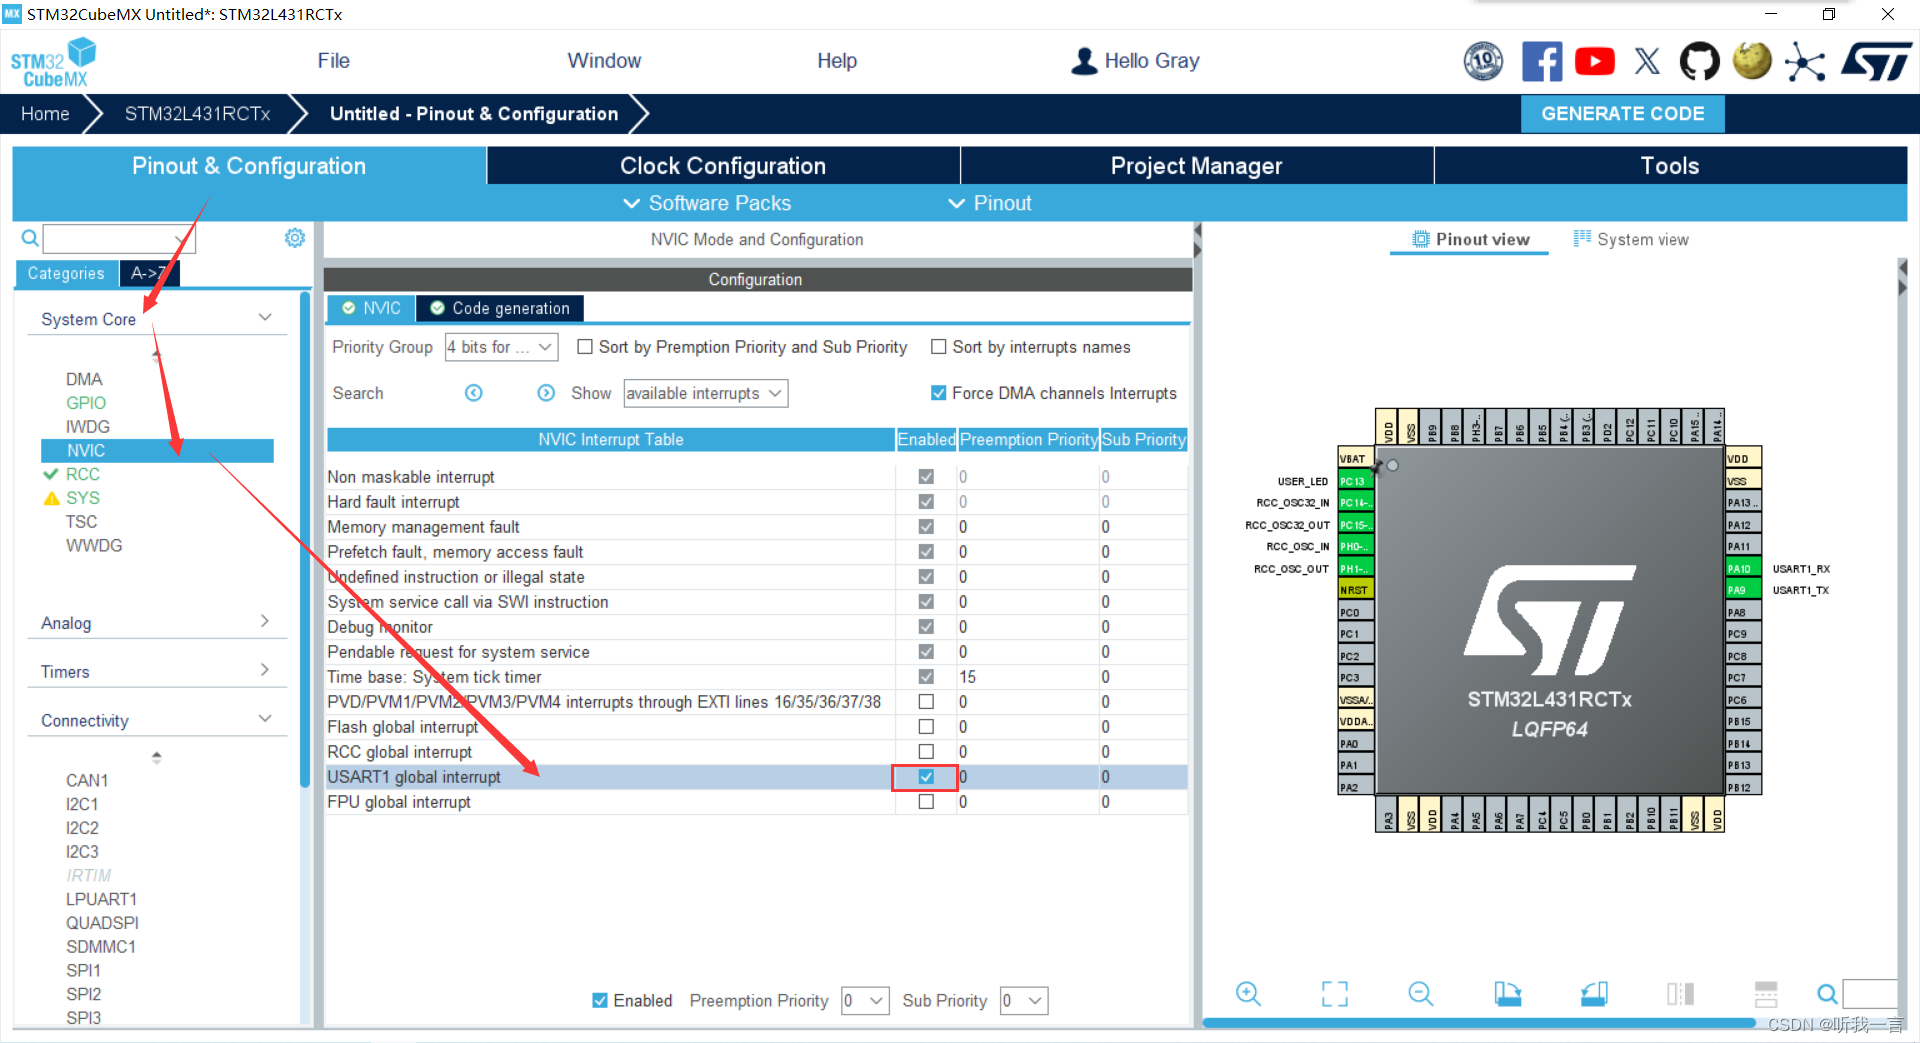Open the Priority Group dropdown
This screenshot has width=1920, height=1043.
(501, 347)
